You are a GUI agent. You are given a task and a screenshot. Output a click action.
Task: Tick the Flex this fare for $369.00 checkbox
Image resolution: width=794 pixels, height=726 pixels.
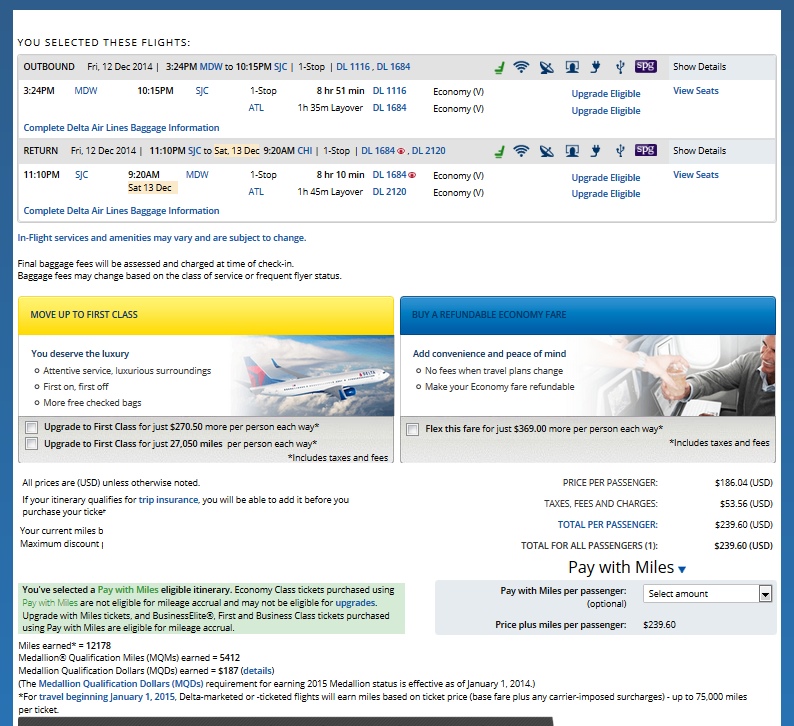click(x=413, y=429)
